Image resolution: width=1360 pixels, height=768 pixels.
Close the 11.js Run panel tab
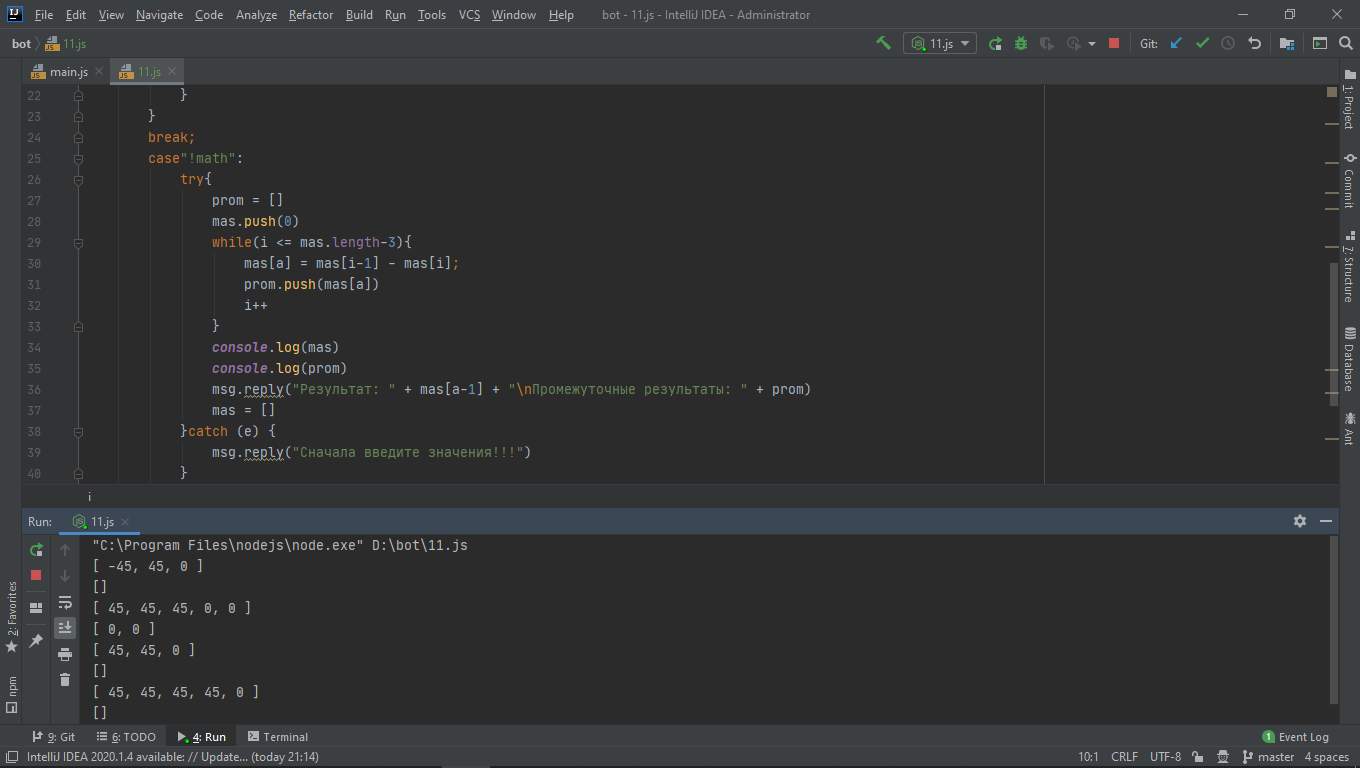126,522
